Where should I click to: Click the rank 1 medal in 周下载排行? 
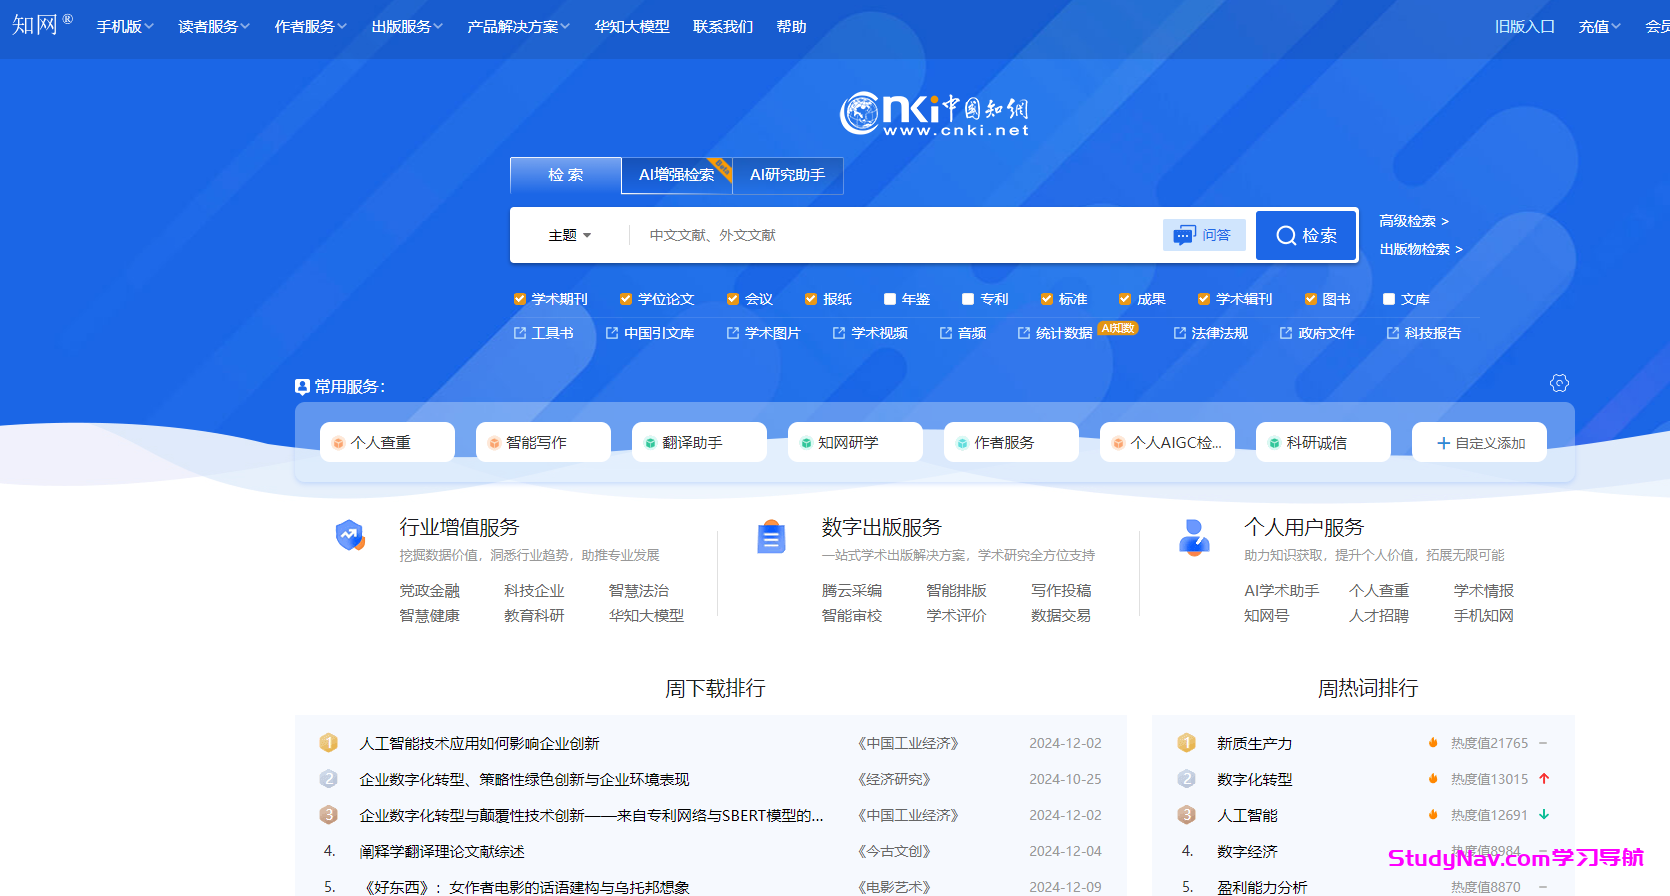328,743
